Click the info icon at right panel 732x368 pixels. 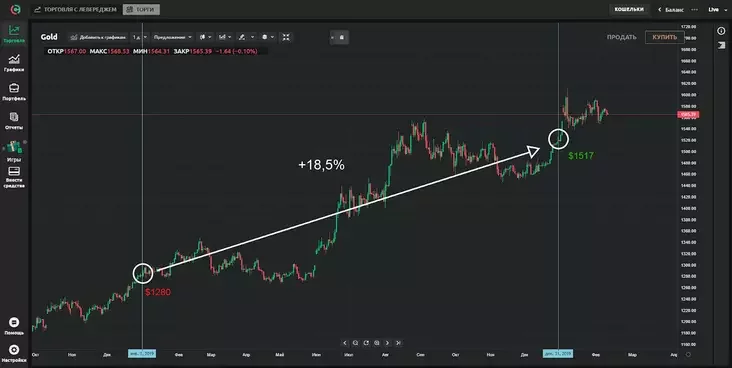click(721, 31)
